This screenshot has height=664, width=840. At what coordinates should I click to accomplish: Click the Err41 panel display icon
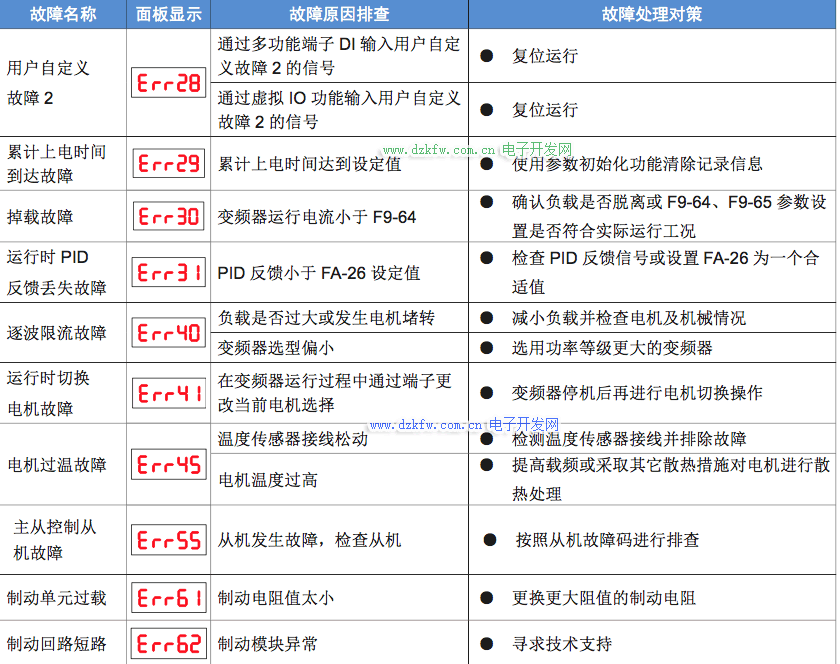click(x=168, y=393)
